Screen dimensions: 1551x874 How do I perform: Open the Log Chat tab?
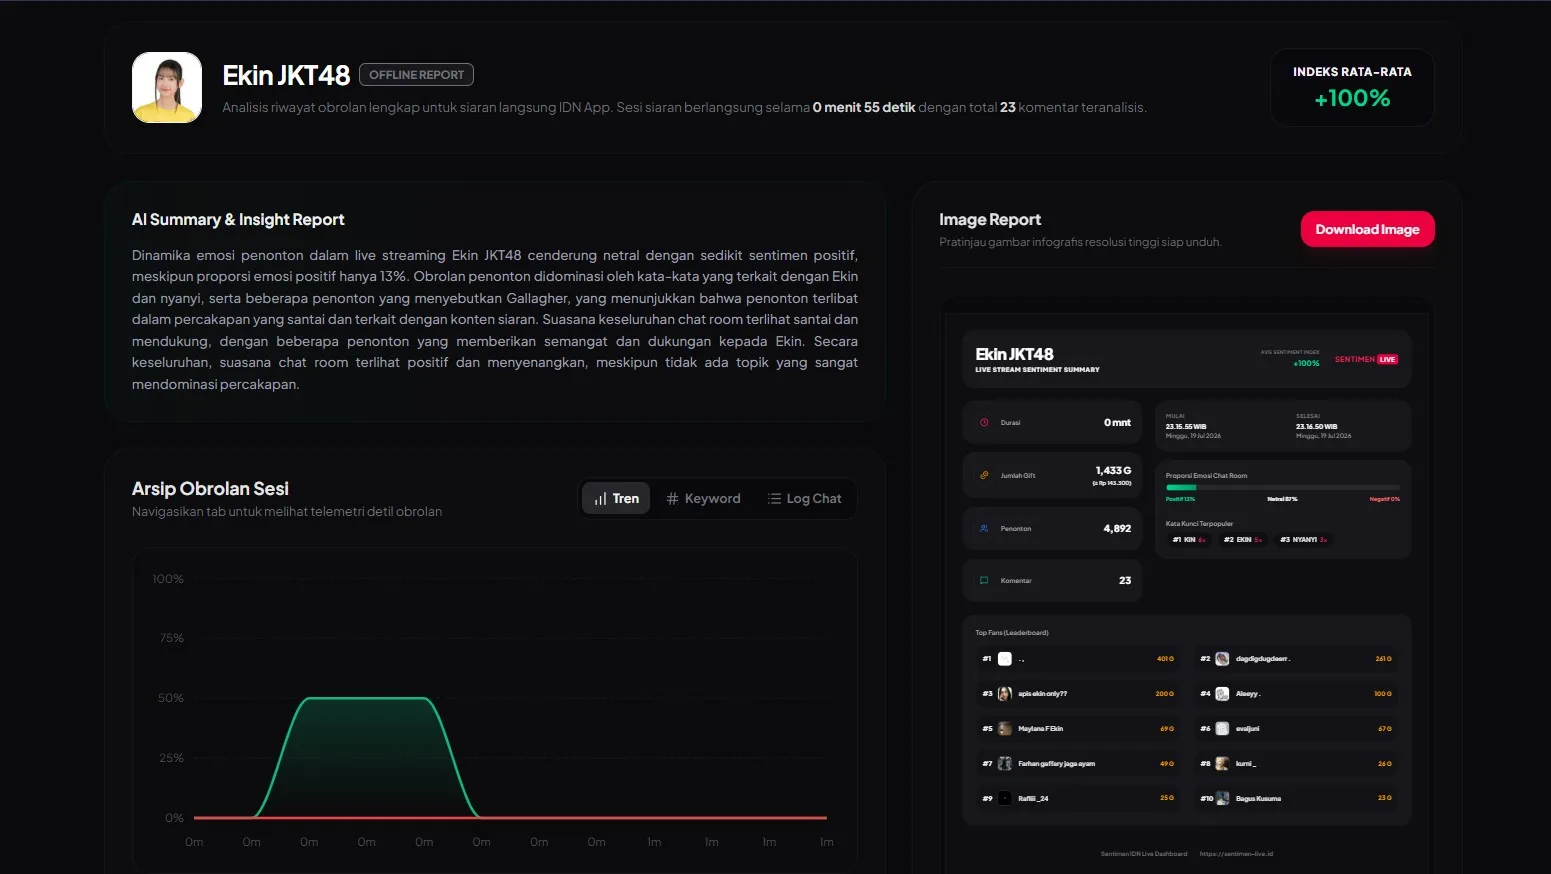[x=805, y=498]
